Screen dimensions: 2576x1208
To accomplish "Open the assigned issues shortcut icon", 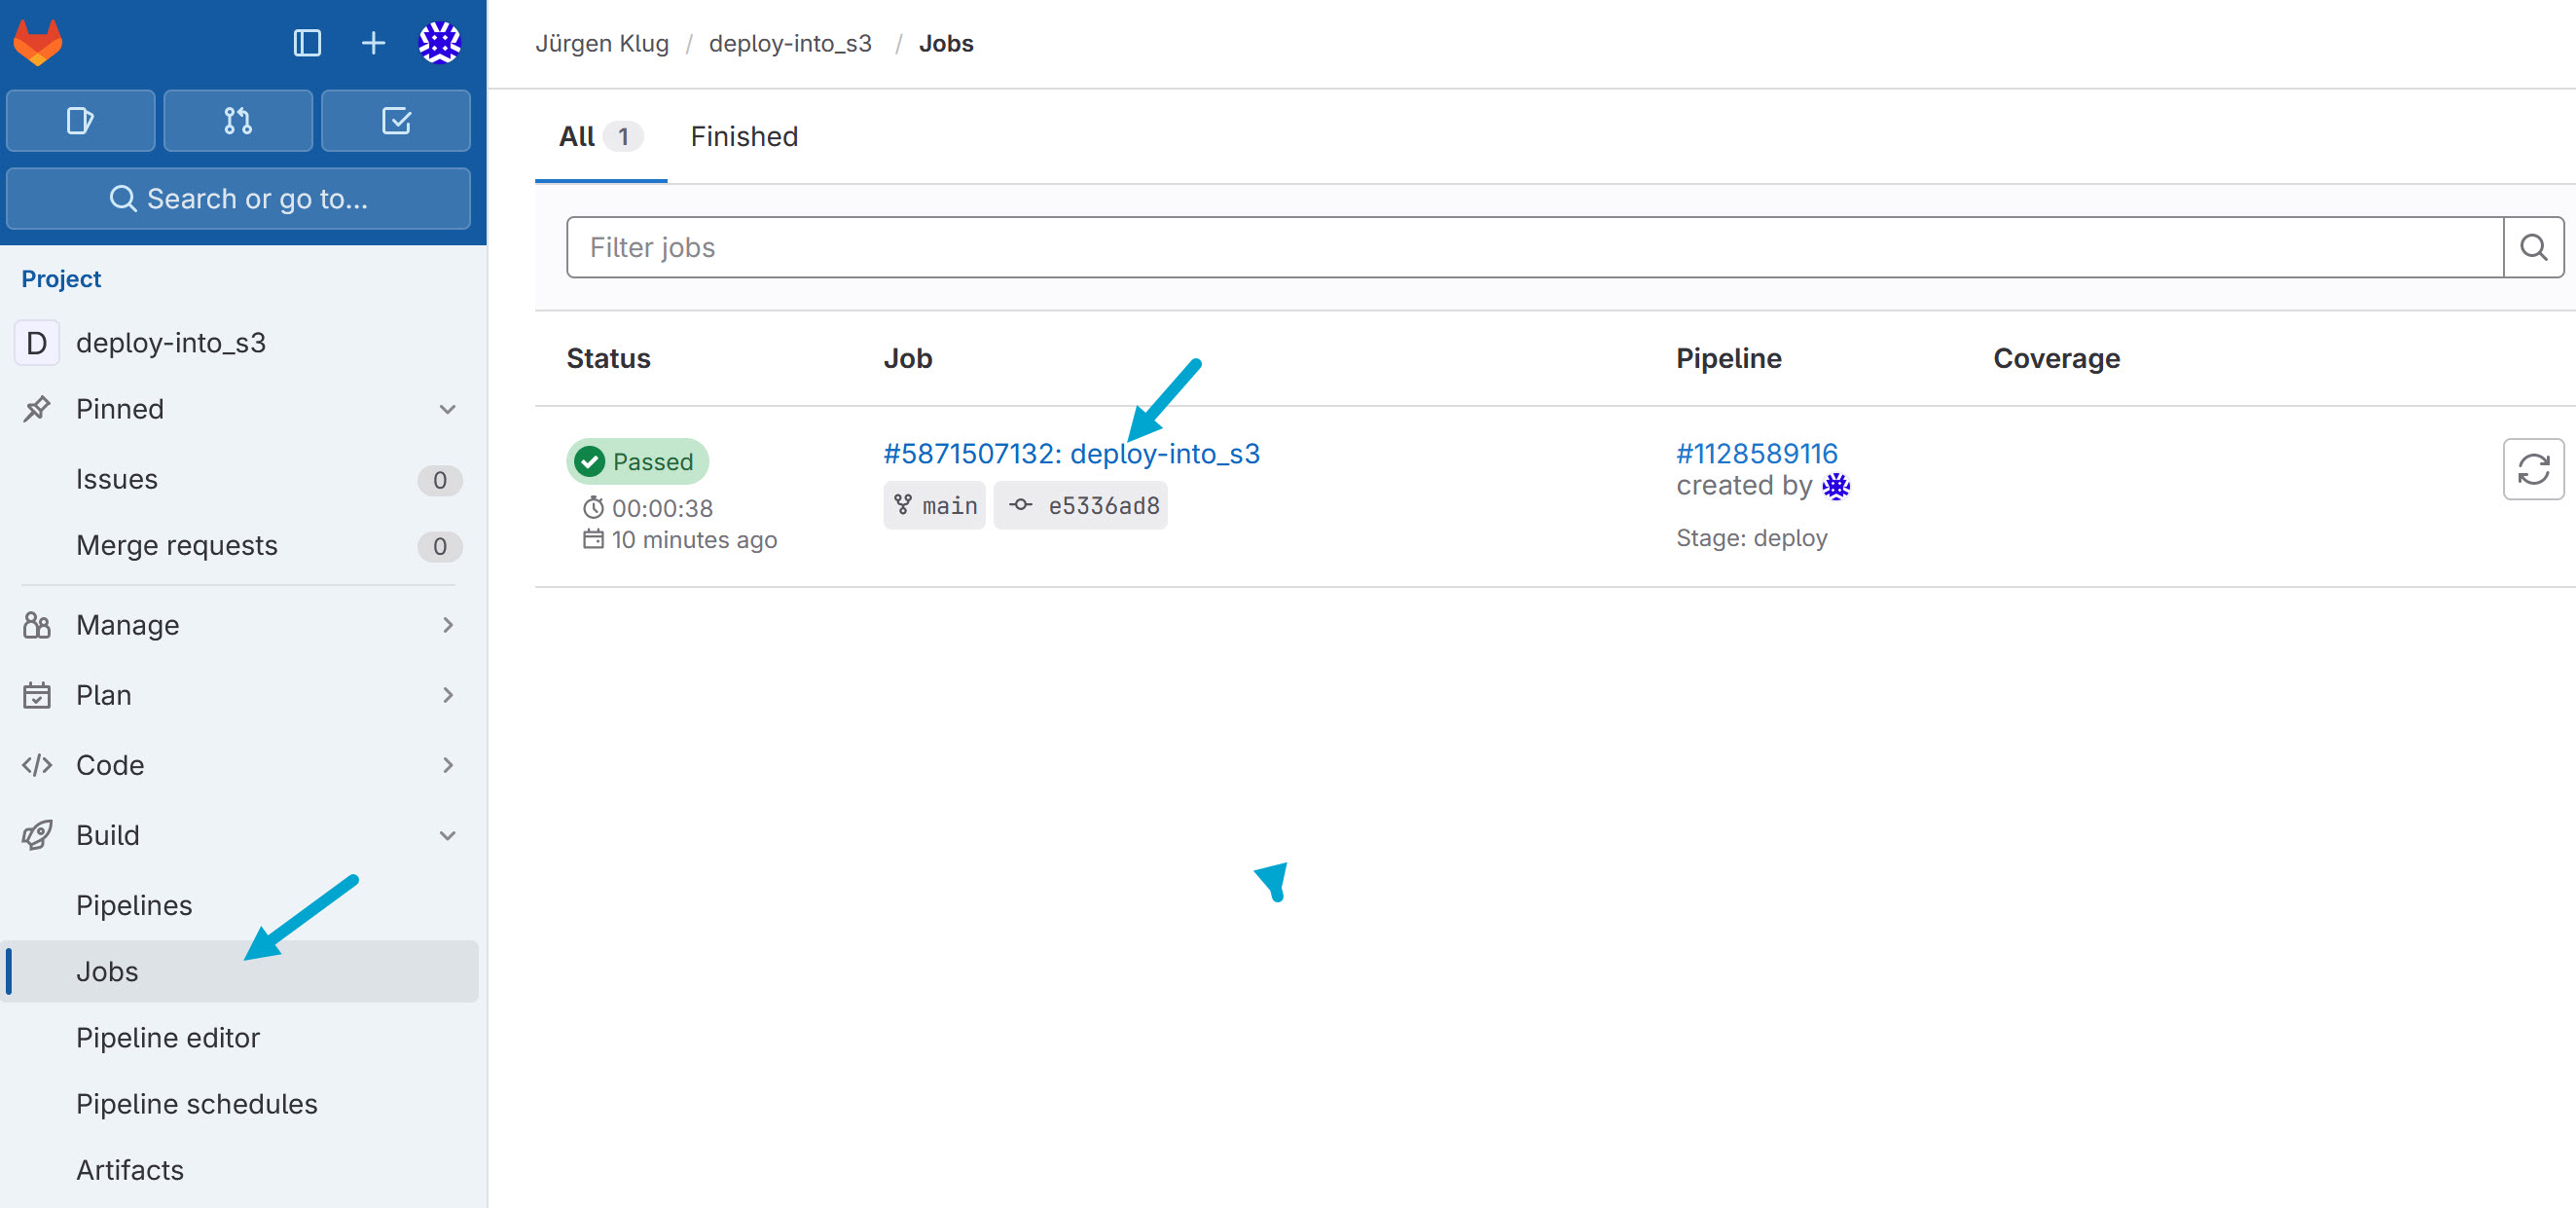I will click(80, 121).
